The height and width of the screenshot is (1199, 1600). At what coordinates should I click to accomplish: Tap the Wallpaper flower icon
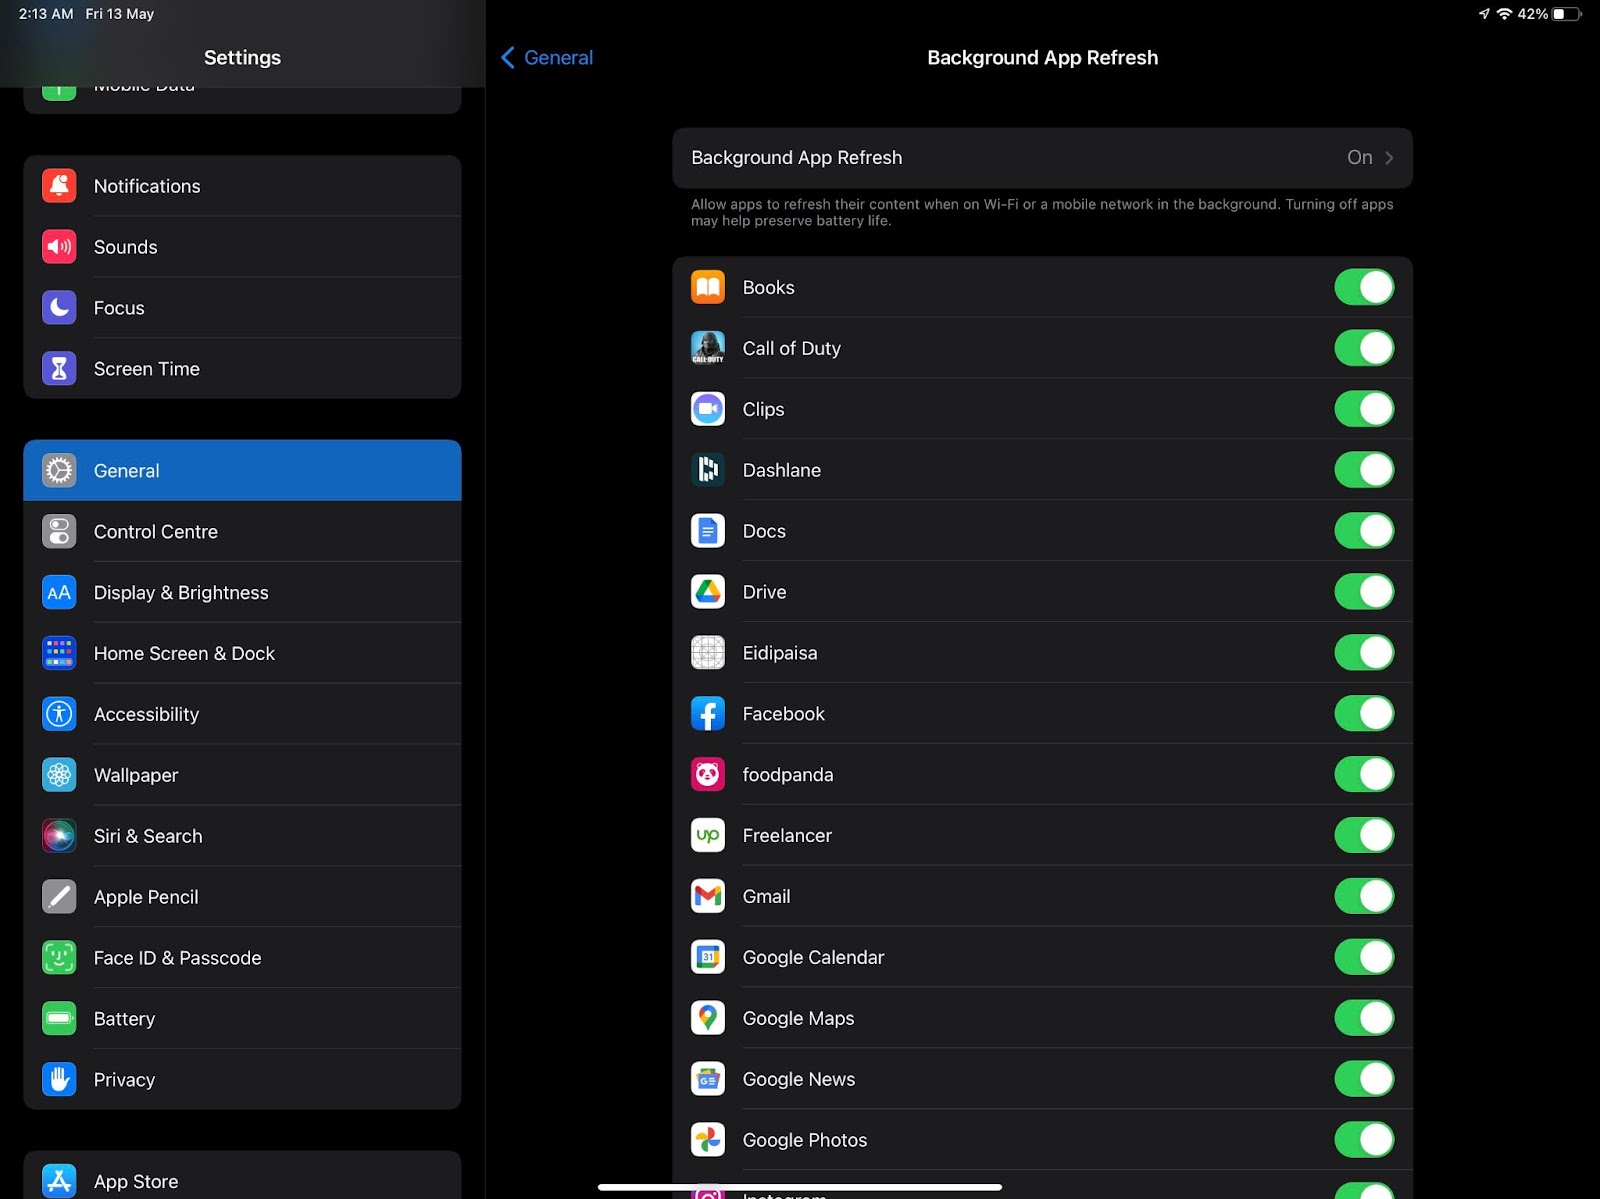(x=59, y=776)
